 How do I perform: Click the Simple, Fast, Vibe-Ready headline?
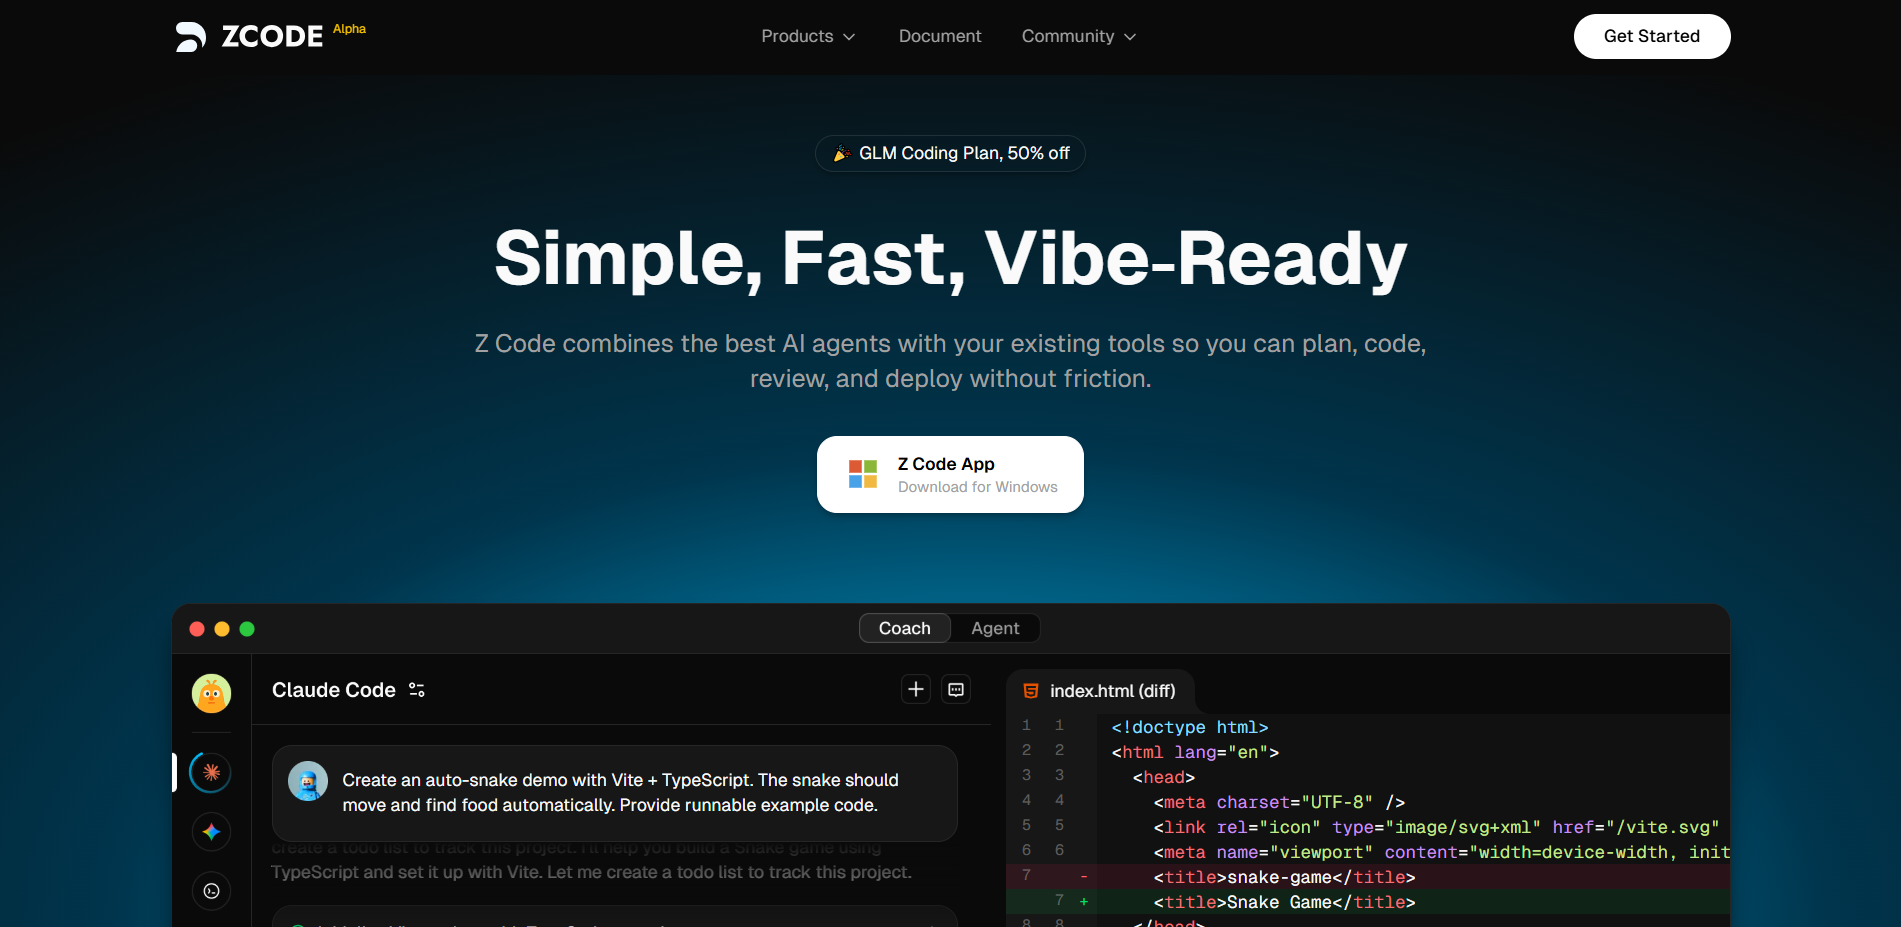(x=950, y=258)
